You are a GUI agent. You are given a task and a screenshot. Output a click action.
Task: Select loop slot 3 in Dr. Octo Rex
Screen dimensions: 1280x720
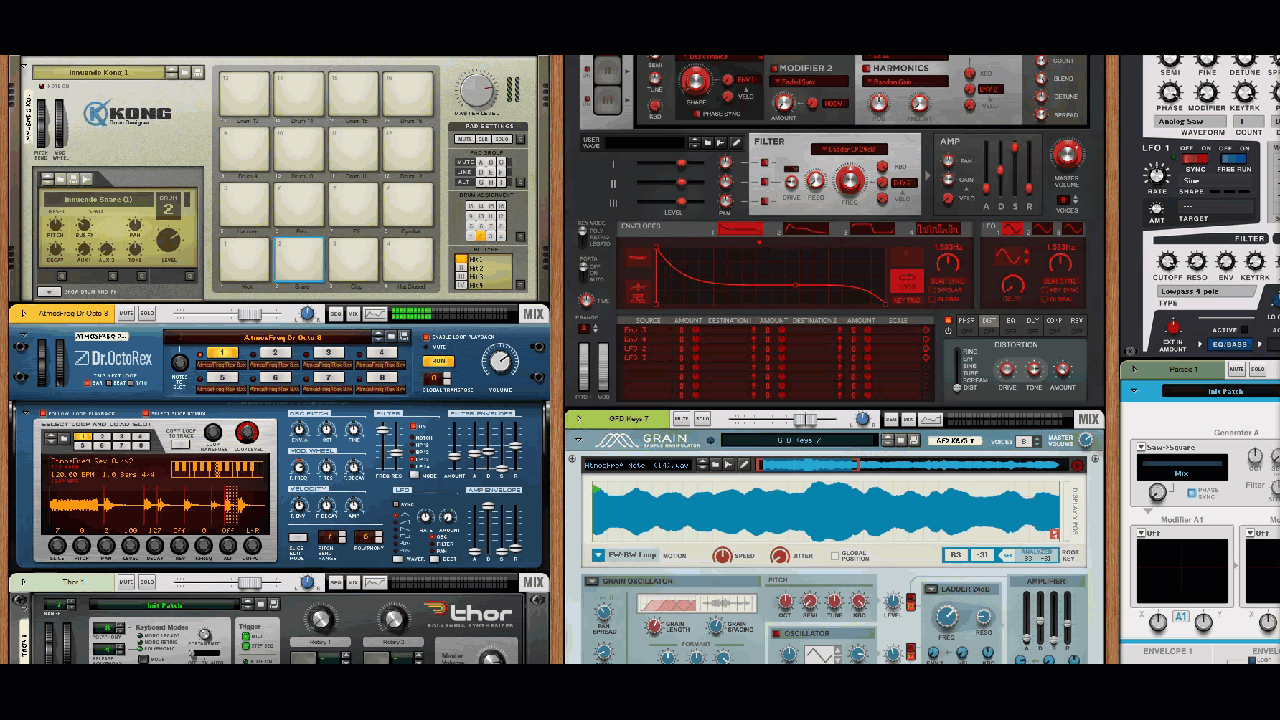[x=328, y=353]
